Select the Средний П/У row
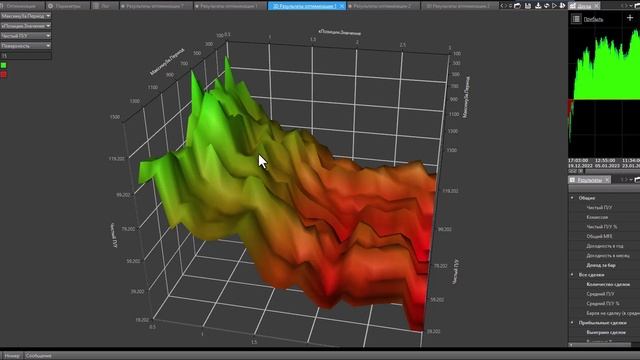 pos(604,294)
